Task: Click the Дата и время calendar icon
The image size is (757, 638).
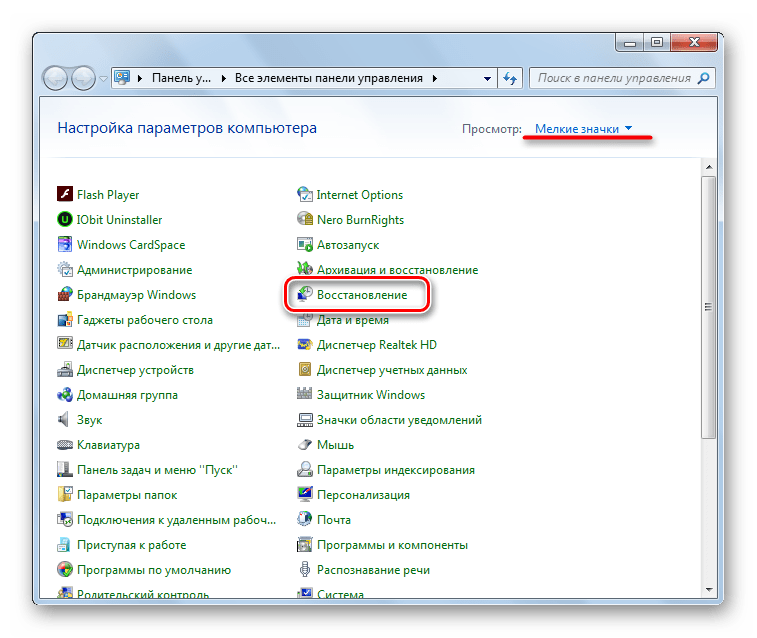Action: click(305, 319)
